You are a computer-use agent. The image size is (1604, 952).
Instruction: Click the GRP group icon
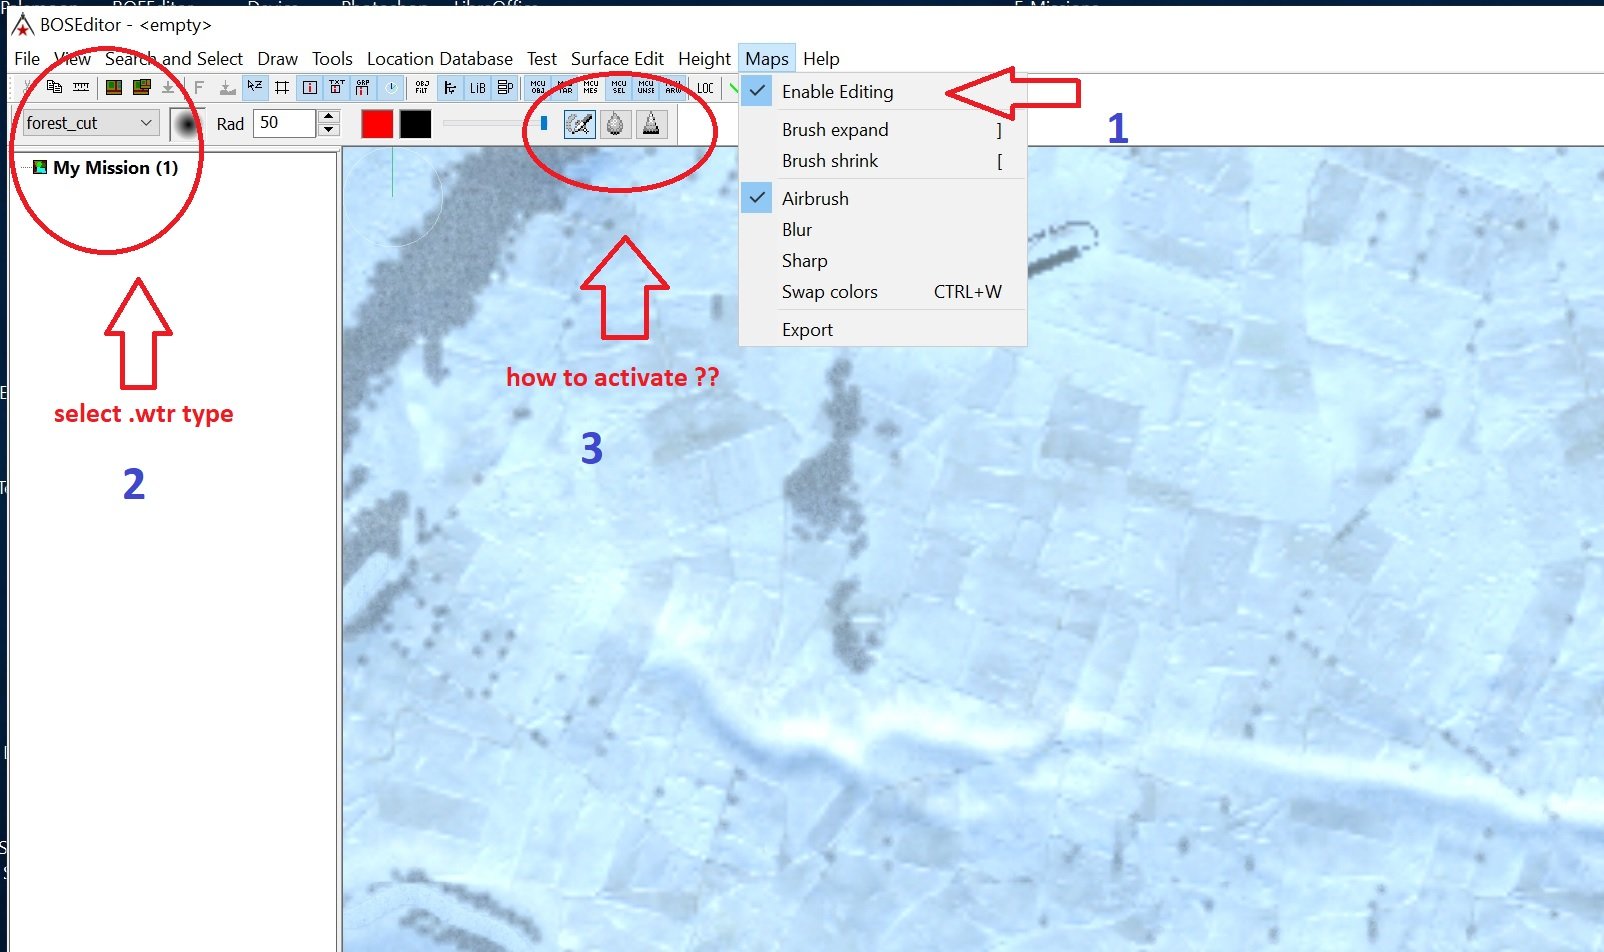pyautogui.click(x=363, y=88)
